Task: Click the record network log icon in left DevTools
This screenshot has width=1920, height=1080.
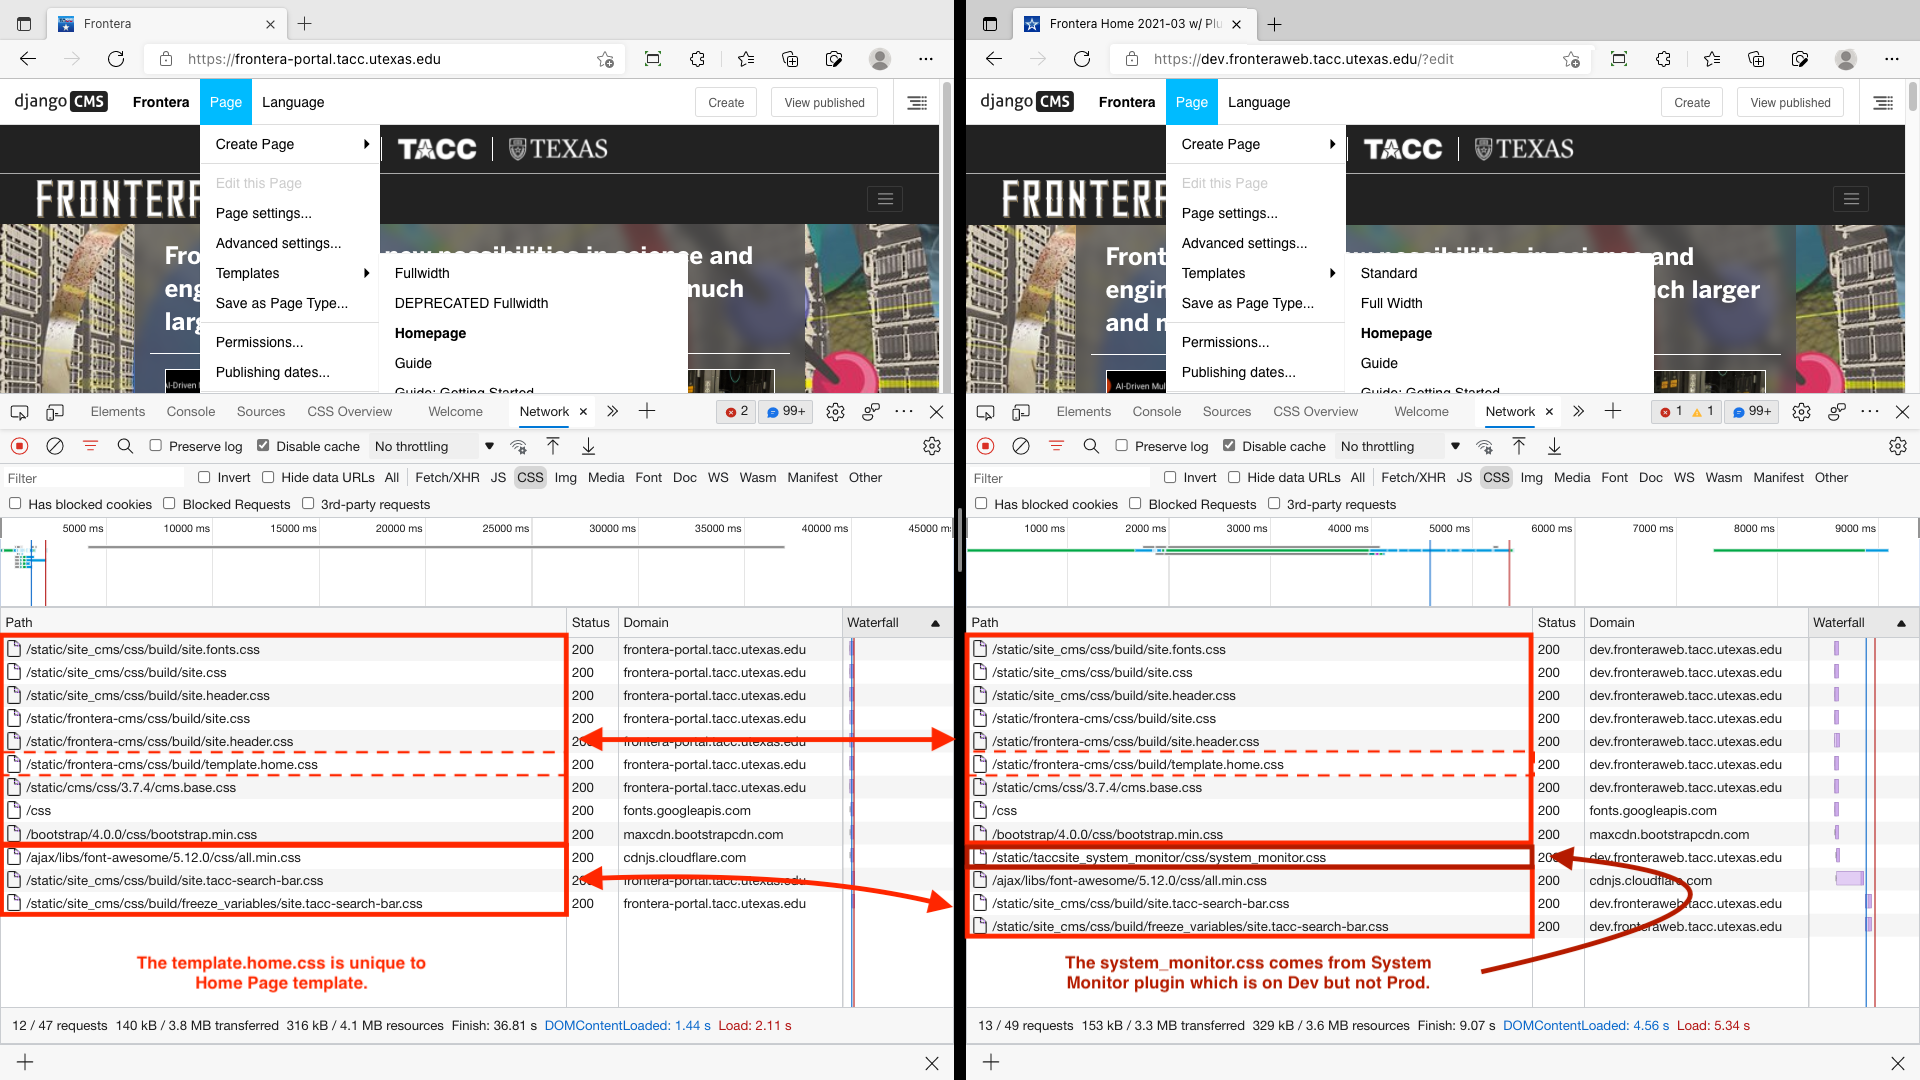Action: pyautogui.click(x=19, y=446)
